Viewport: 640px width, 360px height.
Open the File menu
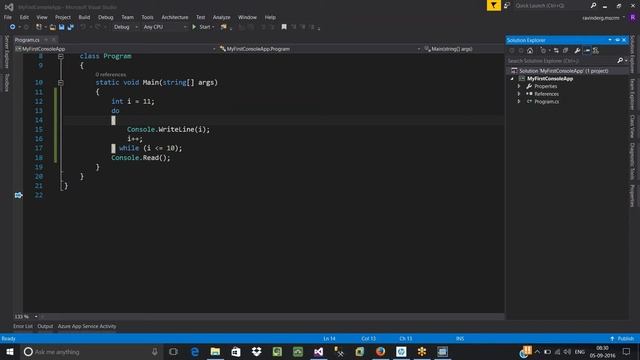[8, 17]
